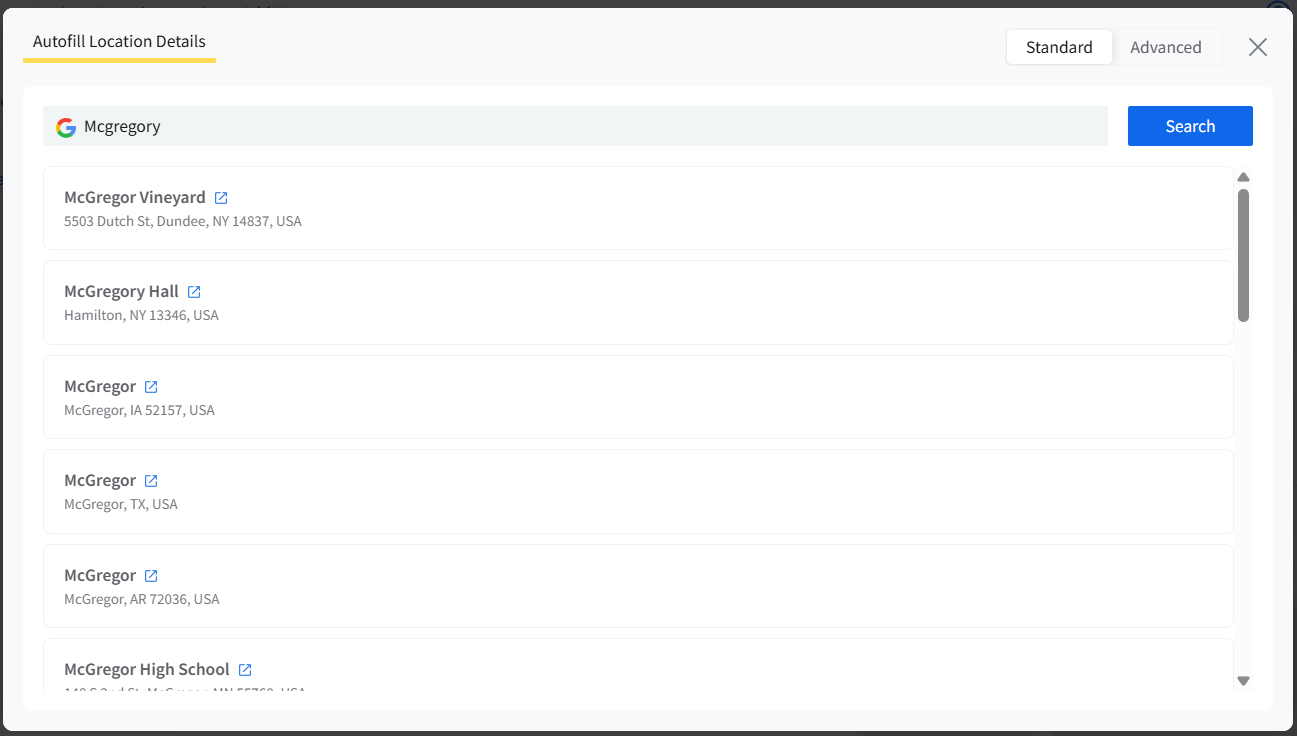This screenshot has width=1297, height=736.
Task: Click the results list scrollbar thumb
Action: (1244, 255)
